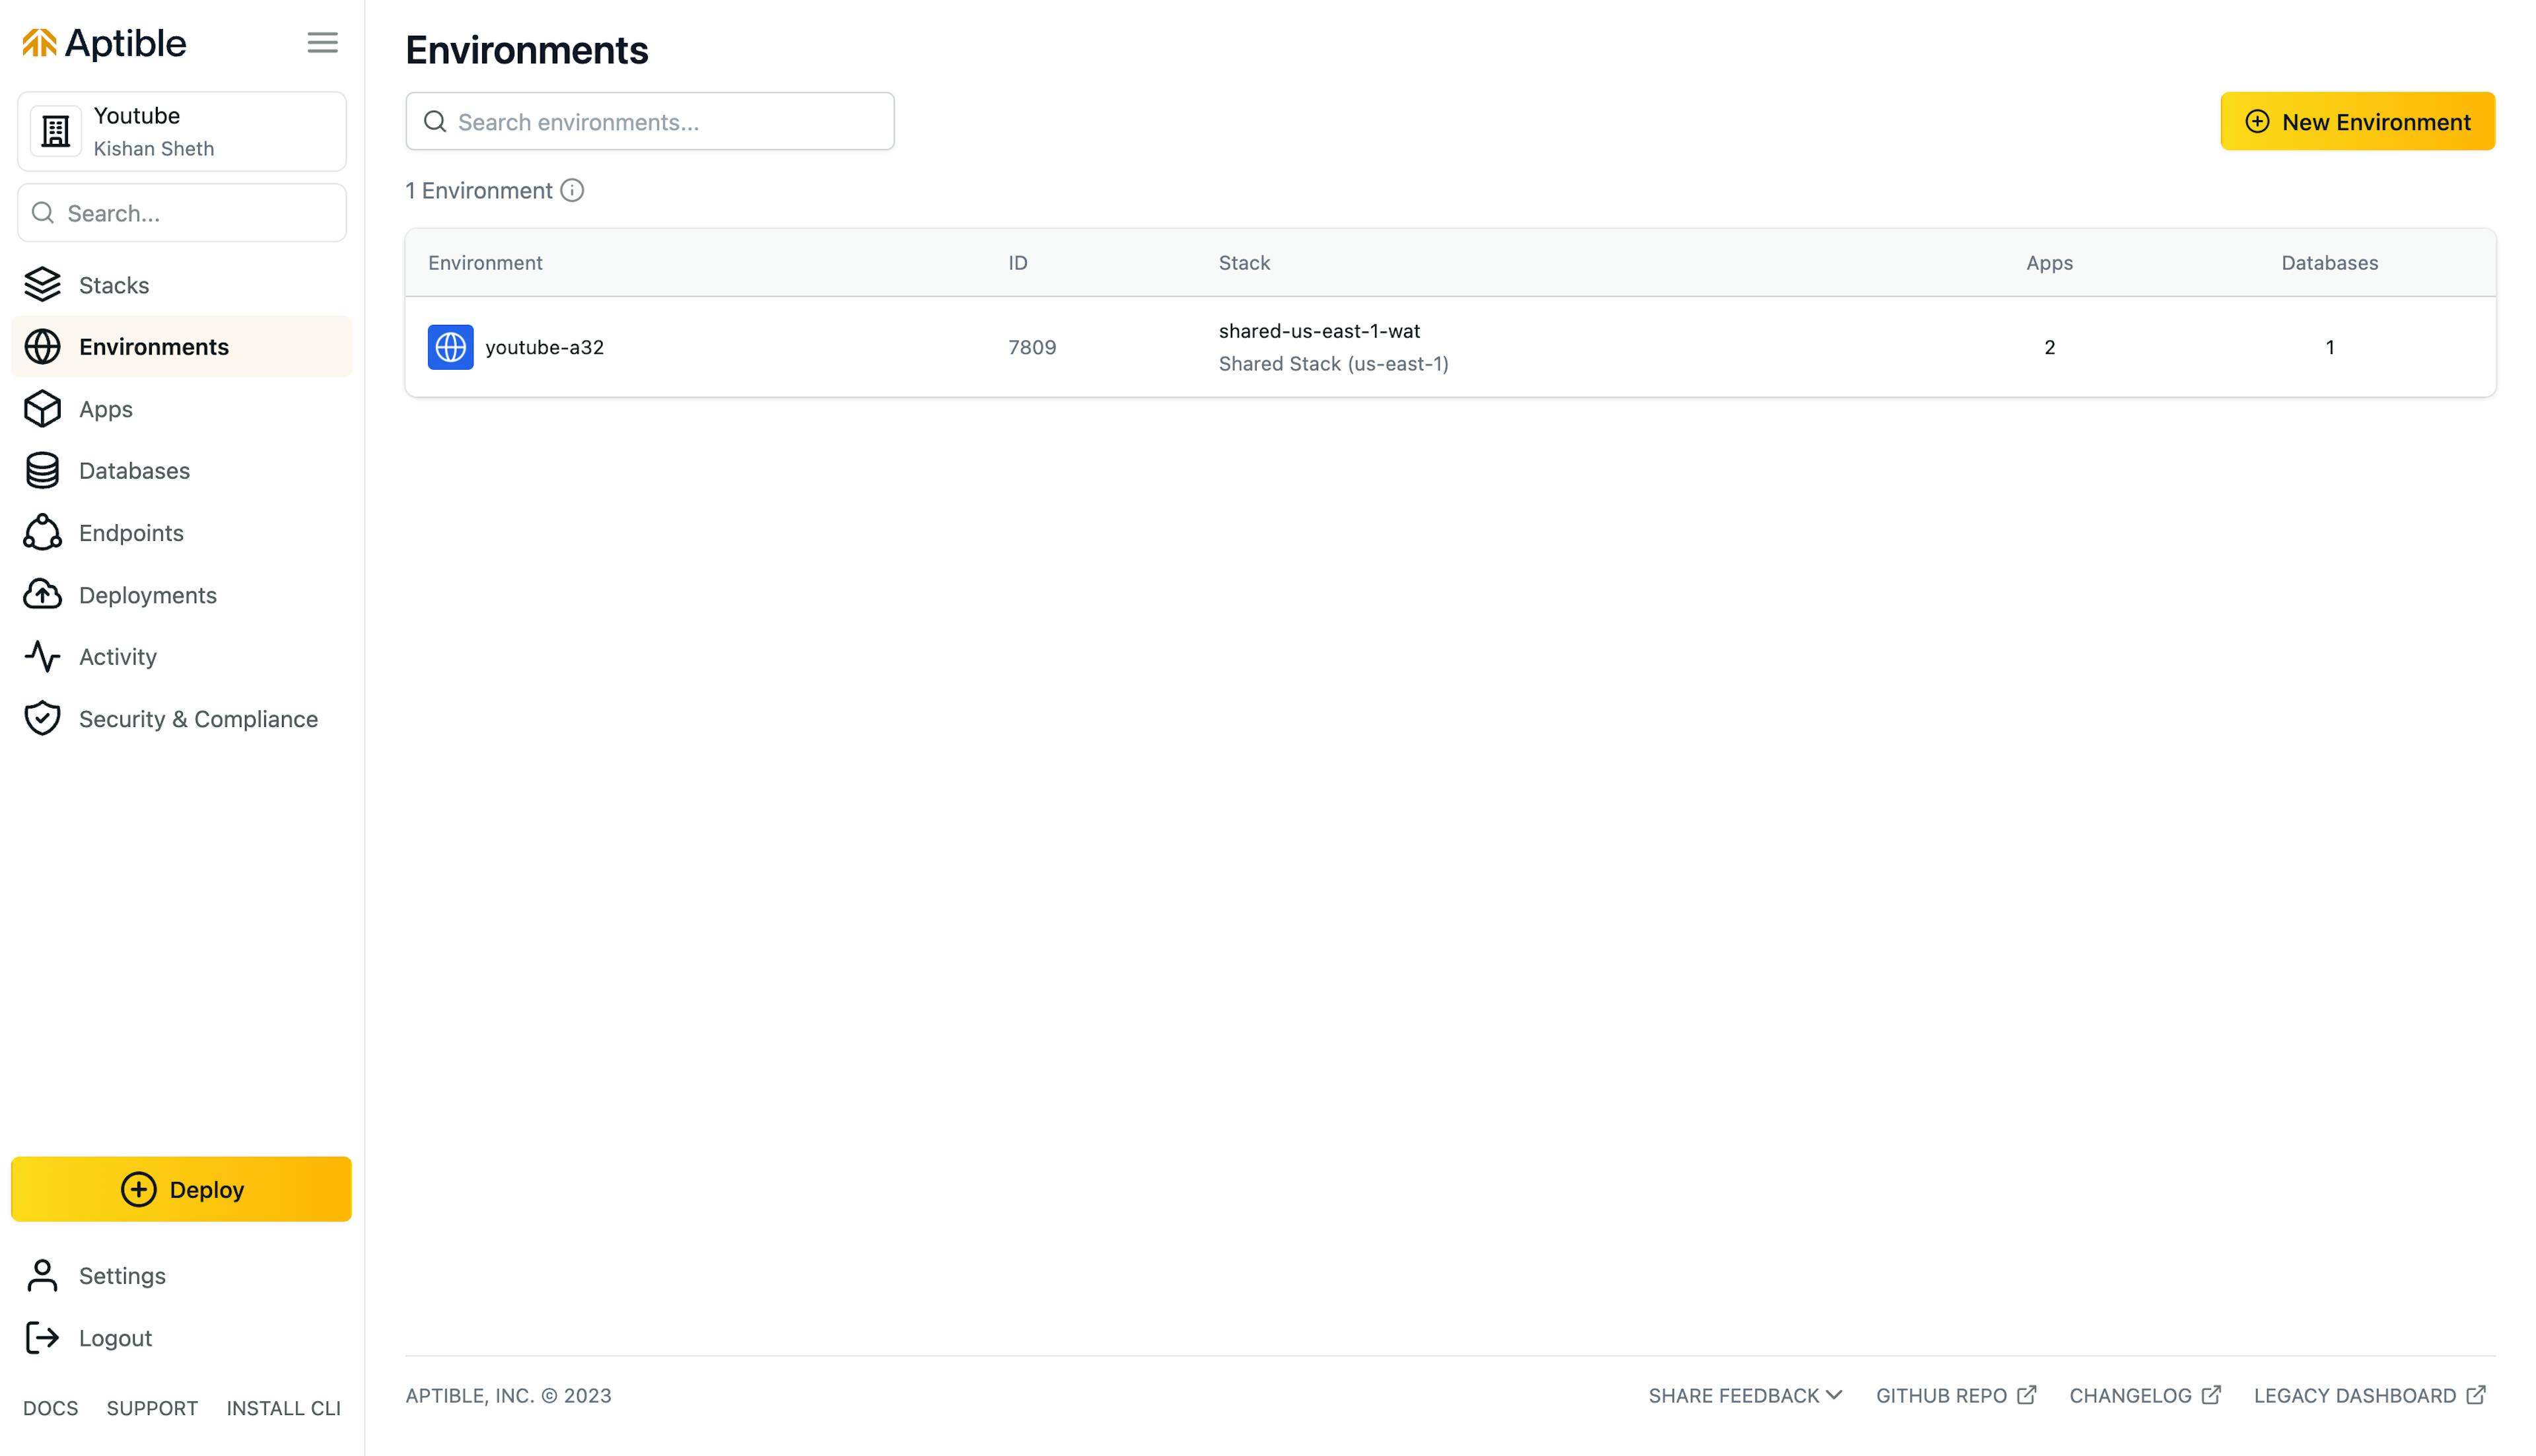
Task: Select the Environments menu item
Action: point(154,347)
